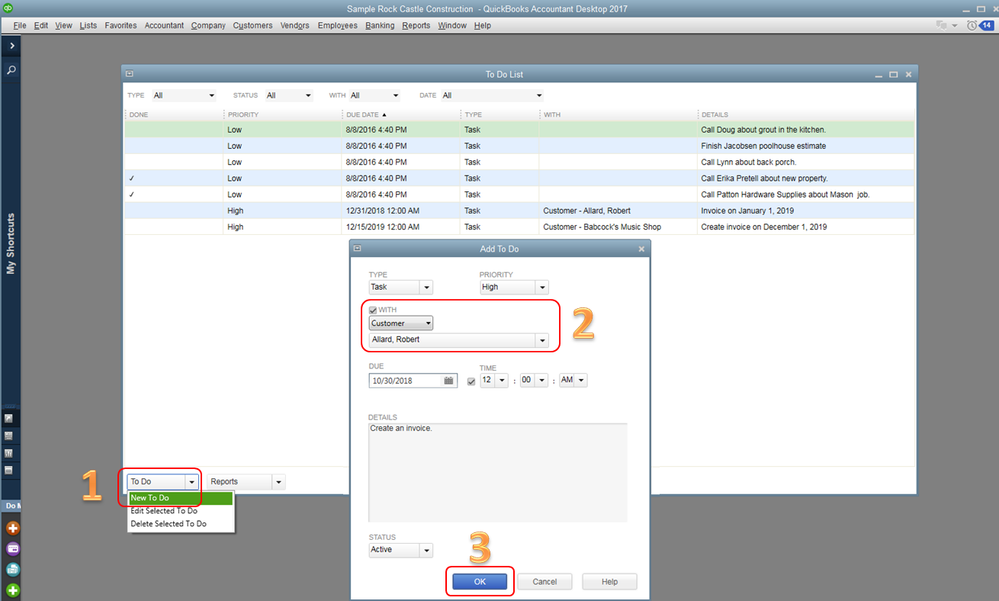This screenshot has width=999, height=601.
Task: Open the Allard, Robert name dropdown
Action: click(x=542, y=340)
